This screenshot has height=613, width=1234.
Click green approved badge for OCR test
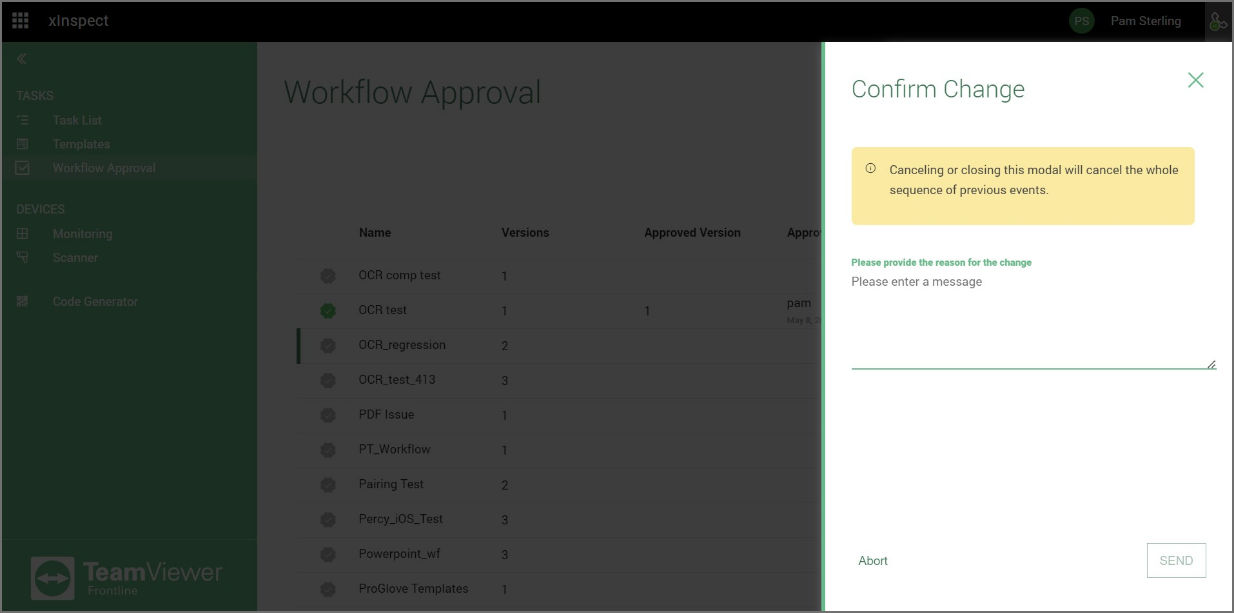(x=328, y=311)
